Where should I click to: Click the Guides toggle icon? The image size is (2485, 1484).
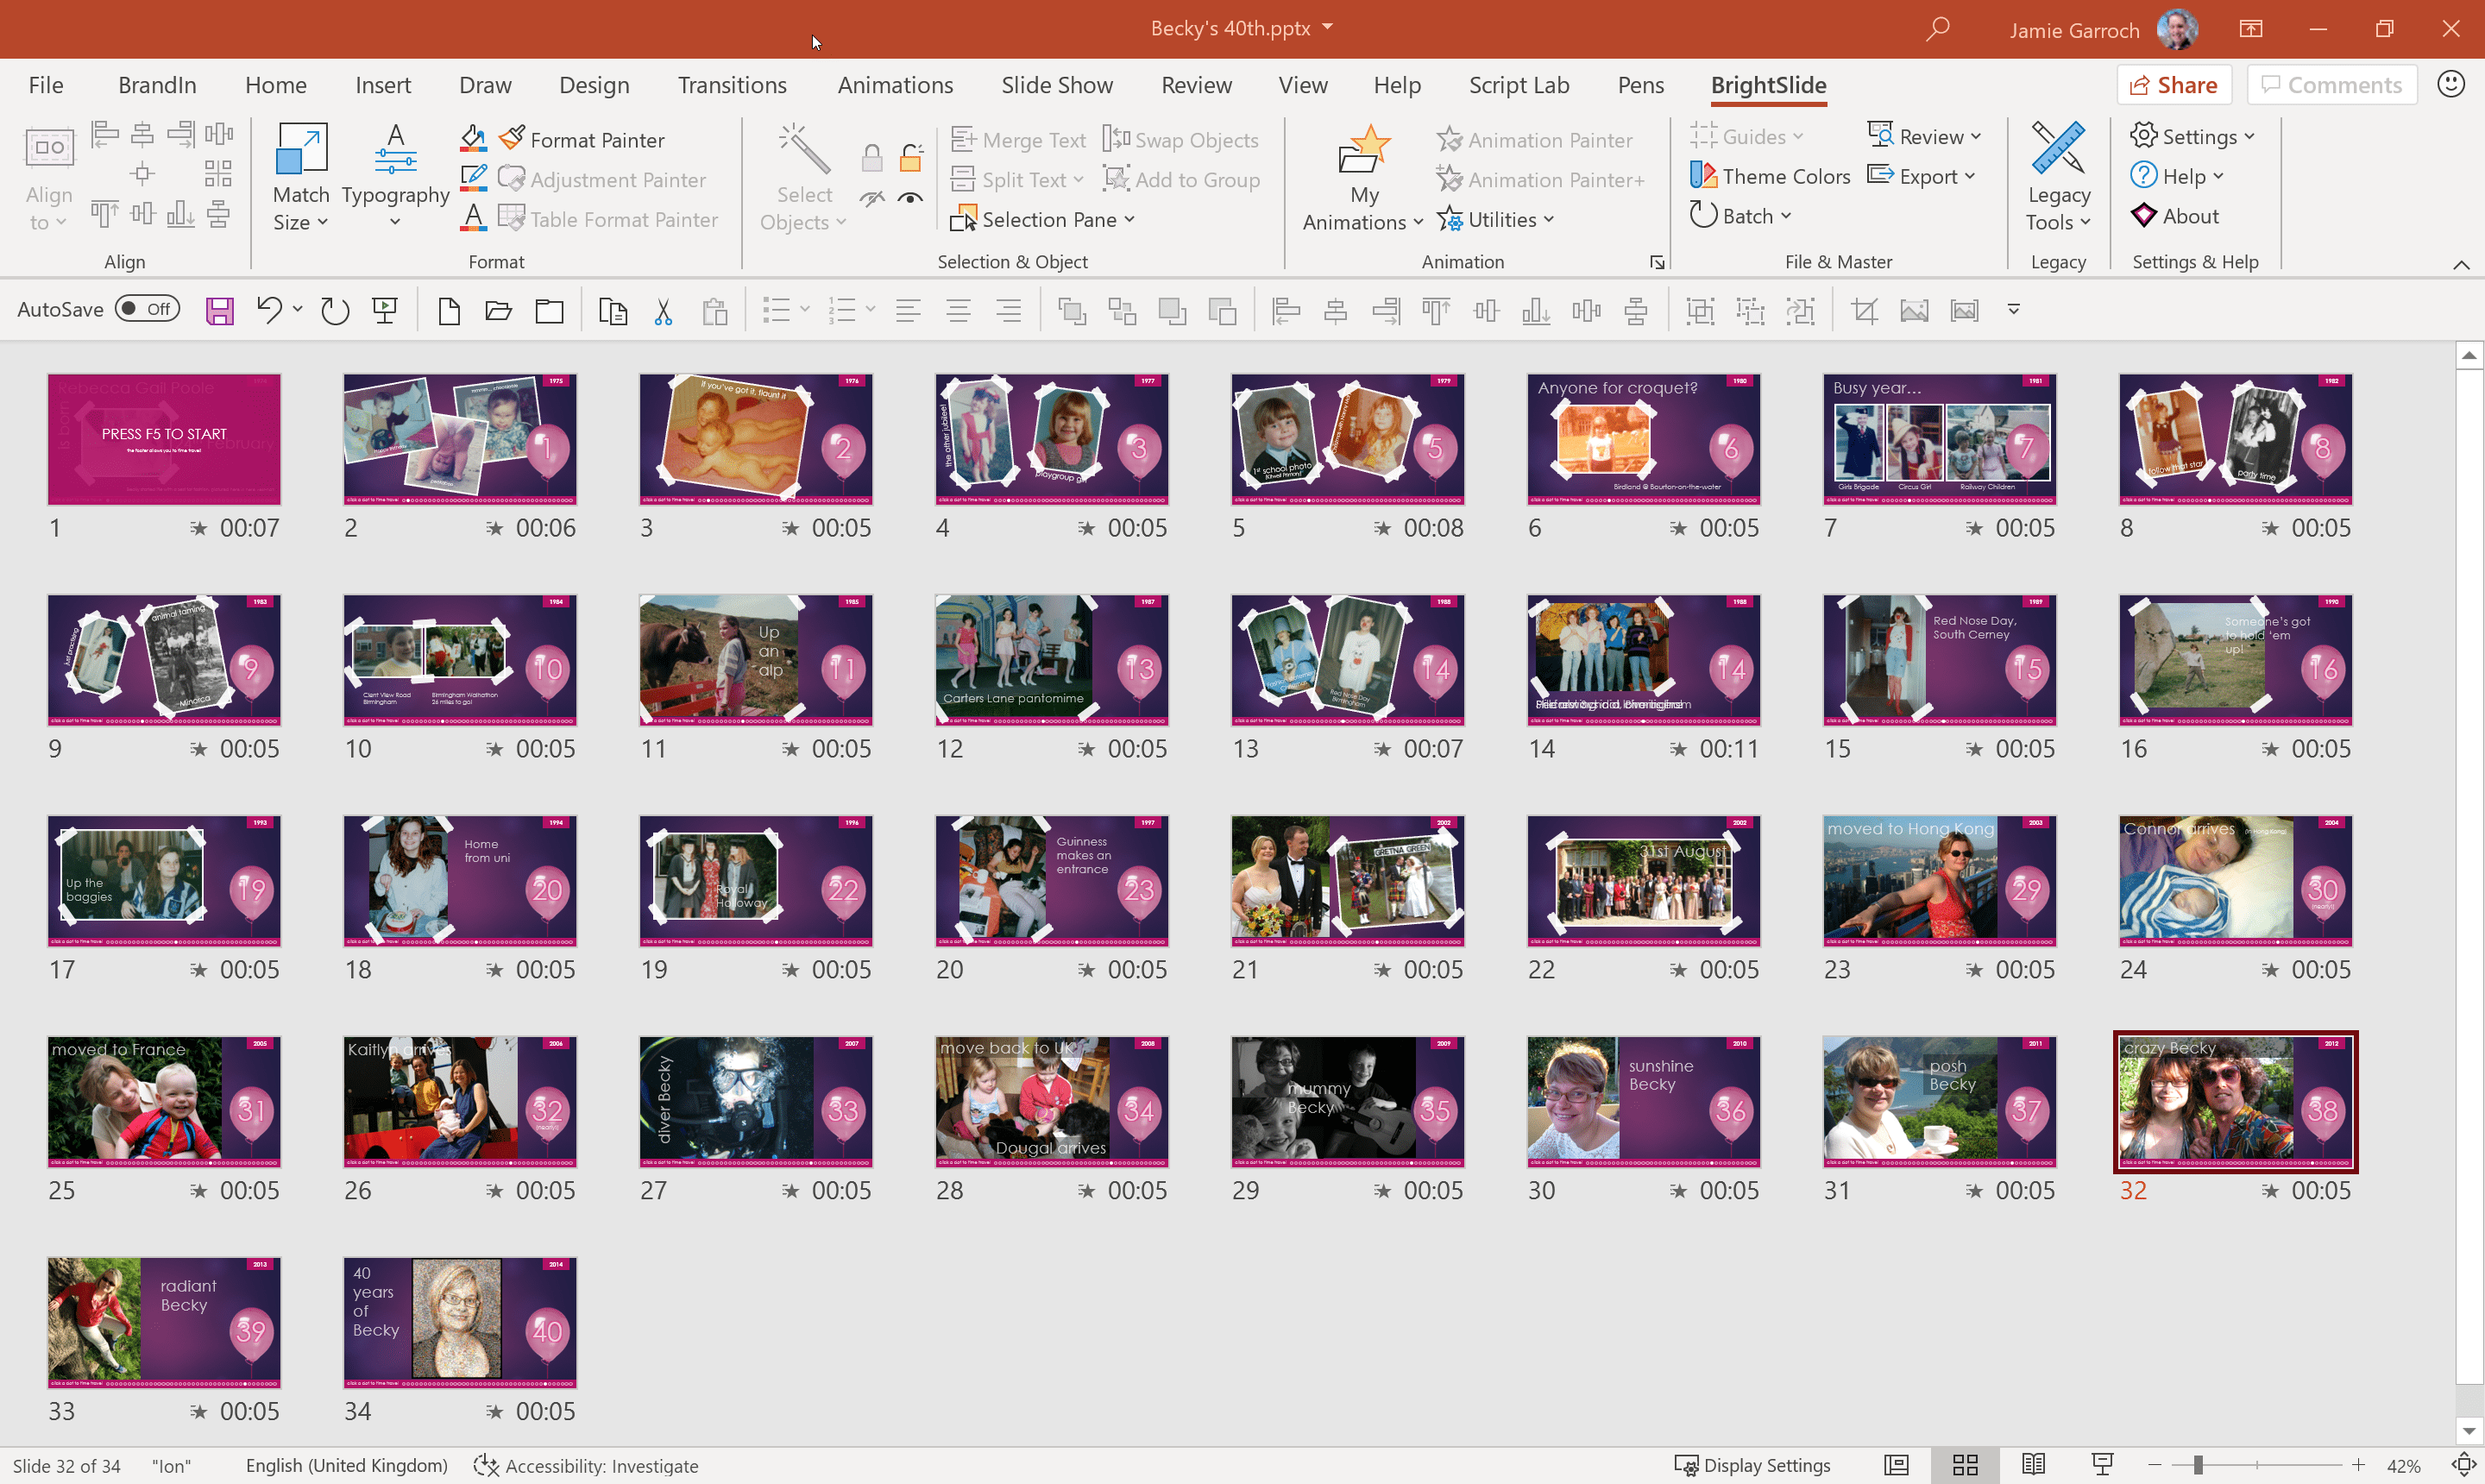1701,136
